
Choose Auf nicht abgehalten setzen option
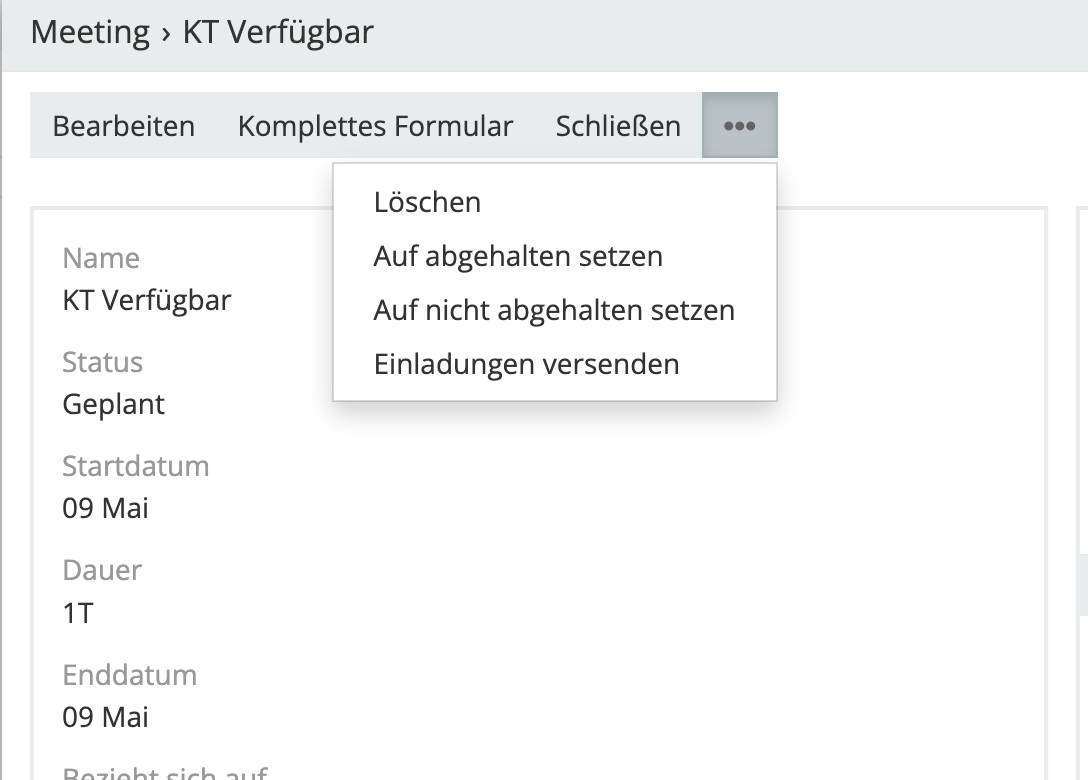[x=554, y=310]
